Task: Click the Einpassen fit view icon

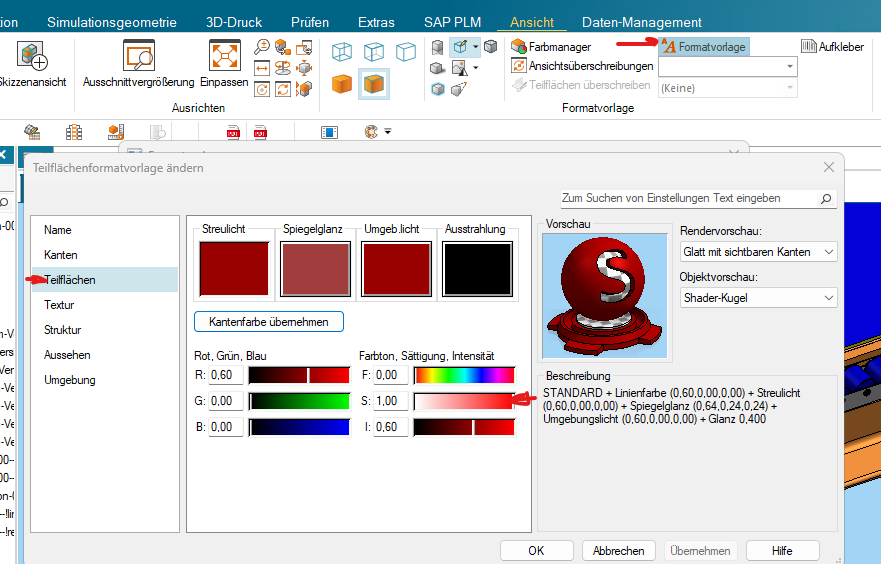Action: pos(224,56)
